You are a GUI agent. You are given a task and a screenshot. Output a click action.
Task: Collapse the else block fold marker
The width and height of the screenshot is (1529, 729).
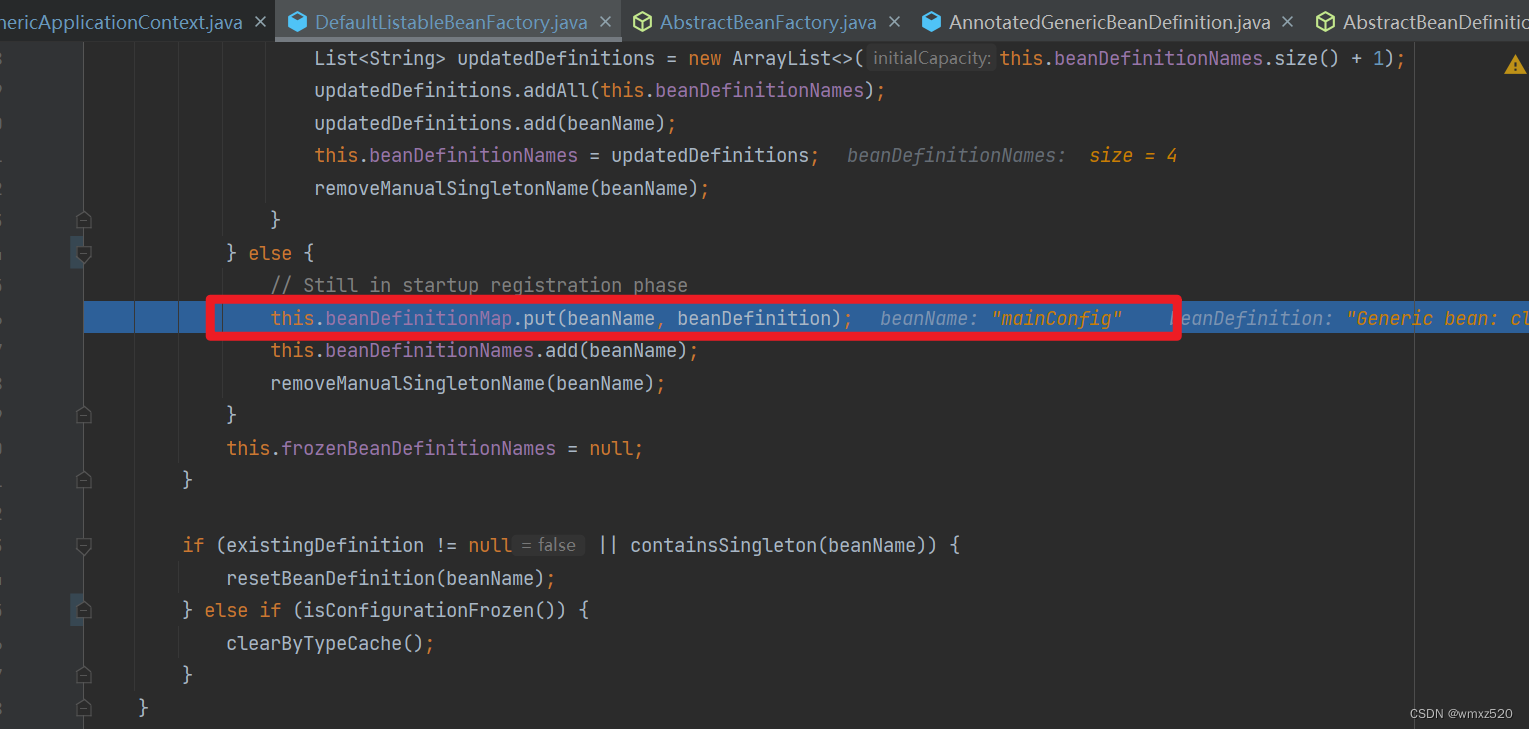[x=84, y=254]
